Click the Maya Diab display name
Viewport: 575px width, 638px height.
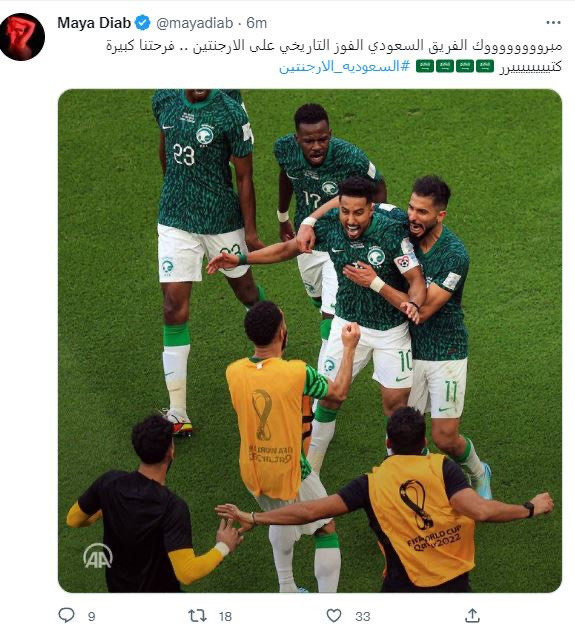(x=94, y=23)
